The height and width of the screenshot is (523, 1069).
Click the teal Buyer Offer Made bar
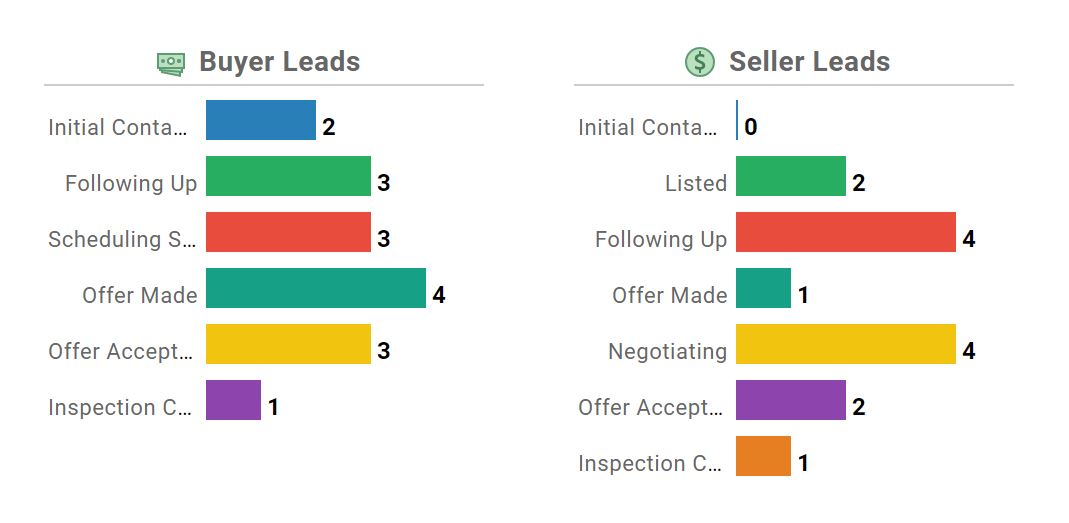315,288
